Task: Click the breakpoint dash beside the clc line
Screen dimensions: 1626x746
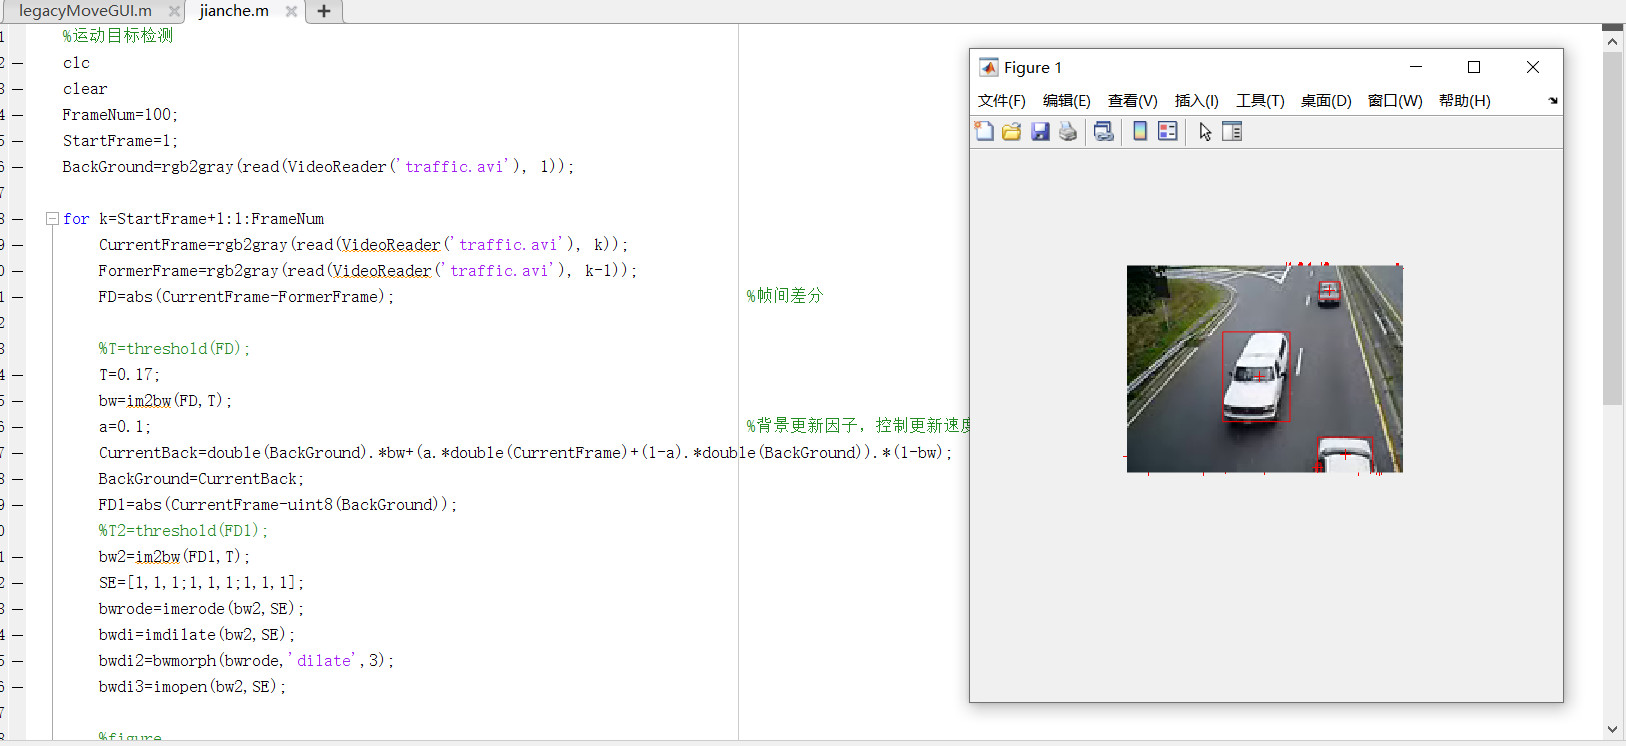Action: [x=18, y=63]
